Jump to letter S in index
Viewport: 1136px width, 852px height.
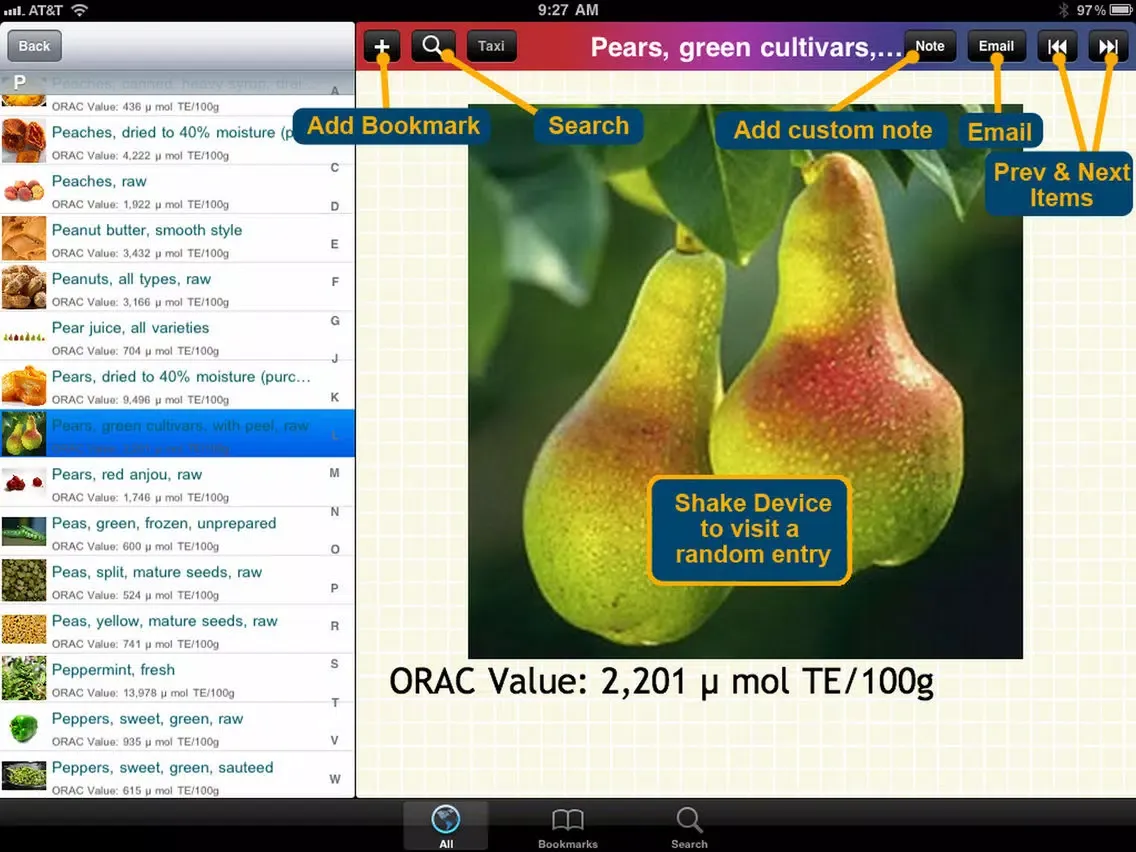(x=335, y=664)
